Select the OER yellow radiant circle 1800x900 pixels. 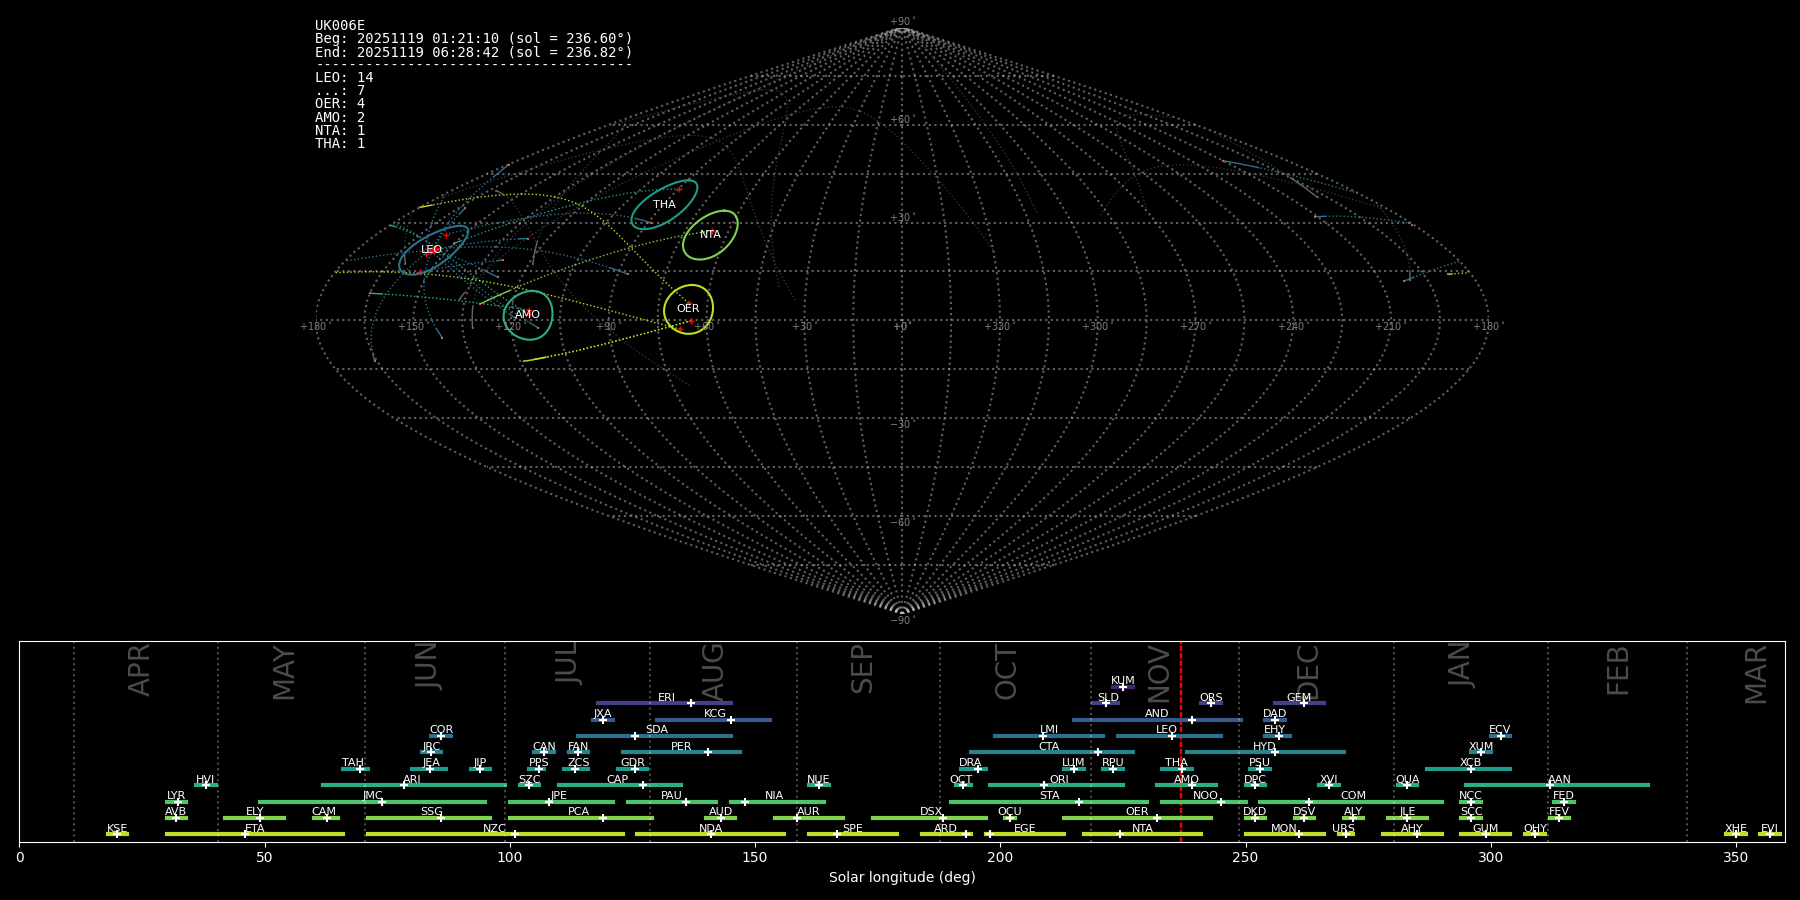(688, 309)
